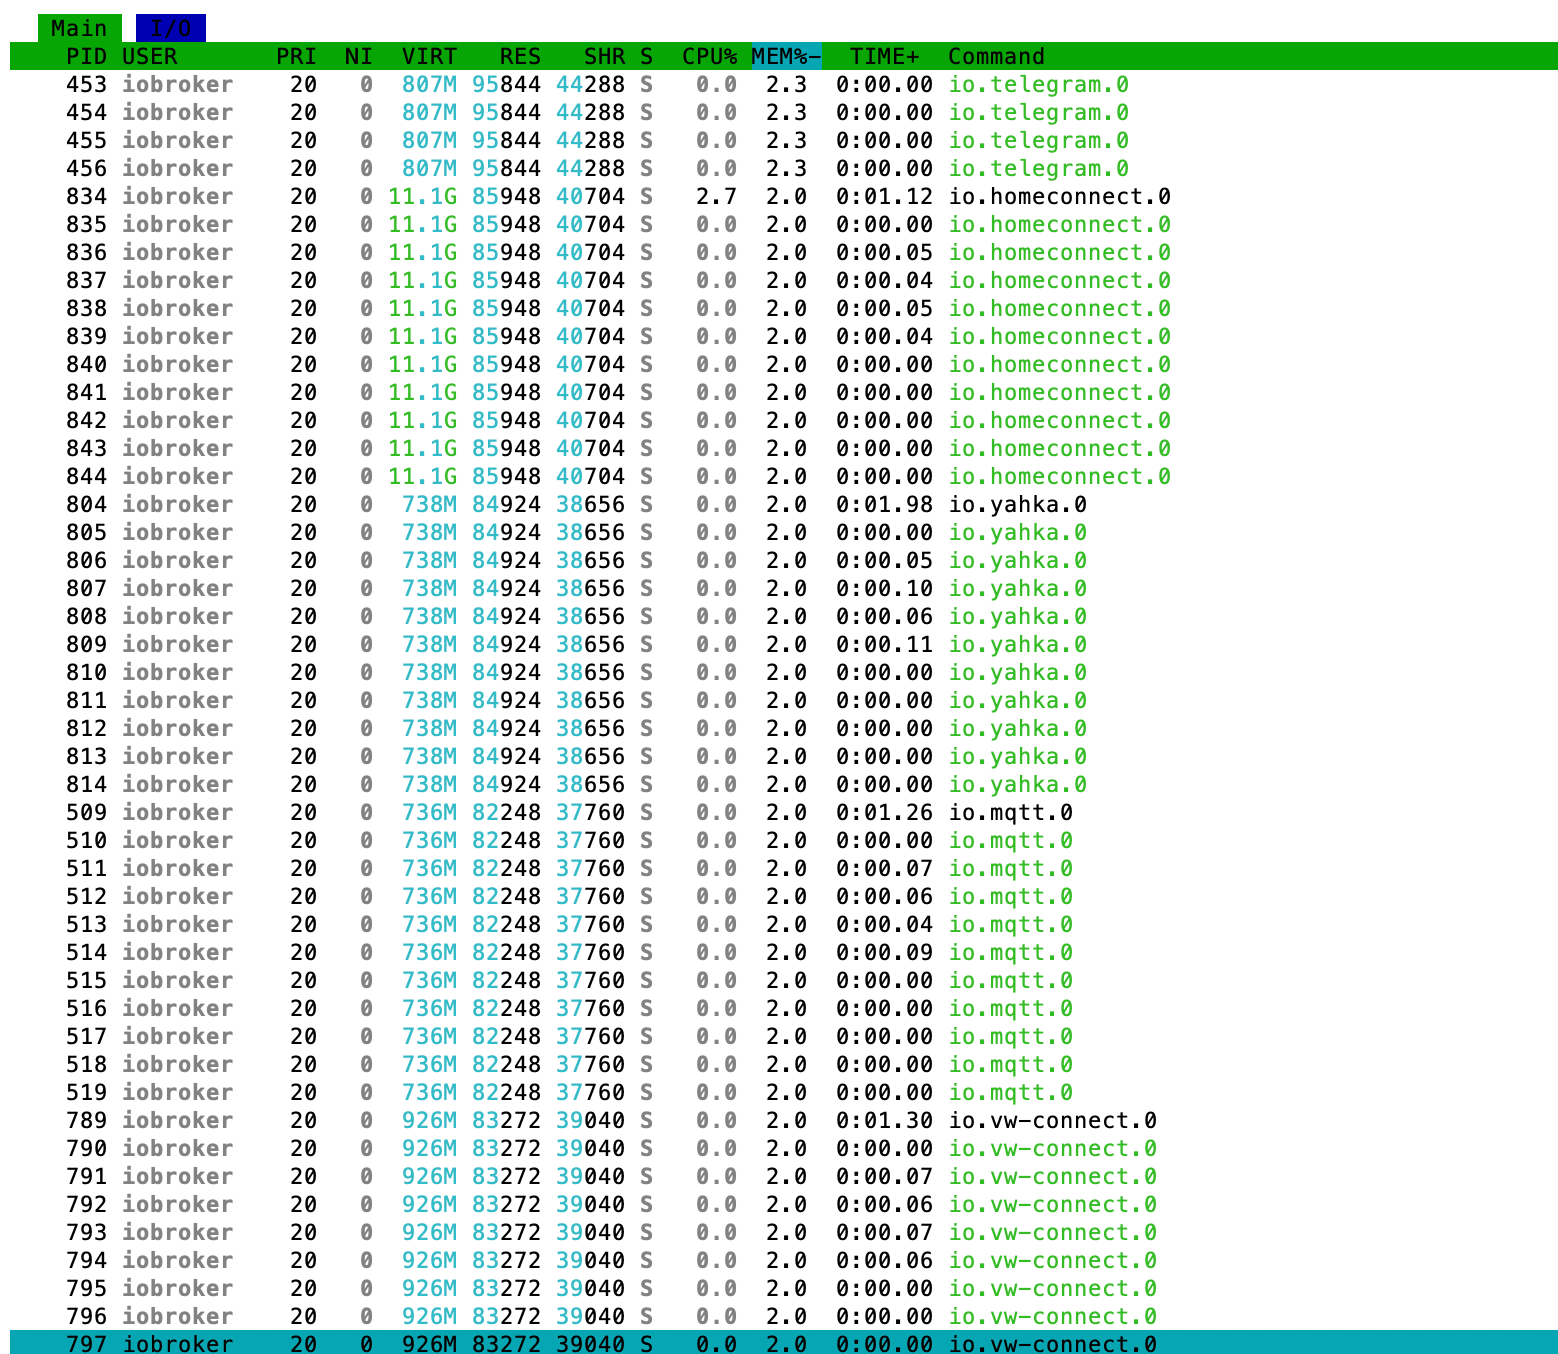Sort by the Command column header
1558x1354 pixels.
coord(997,56)
